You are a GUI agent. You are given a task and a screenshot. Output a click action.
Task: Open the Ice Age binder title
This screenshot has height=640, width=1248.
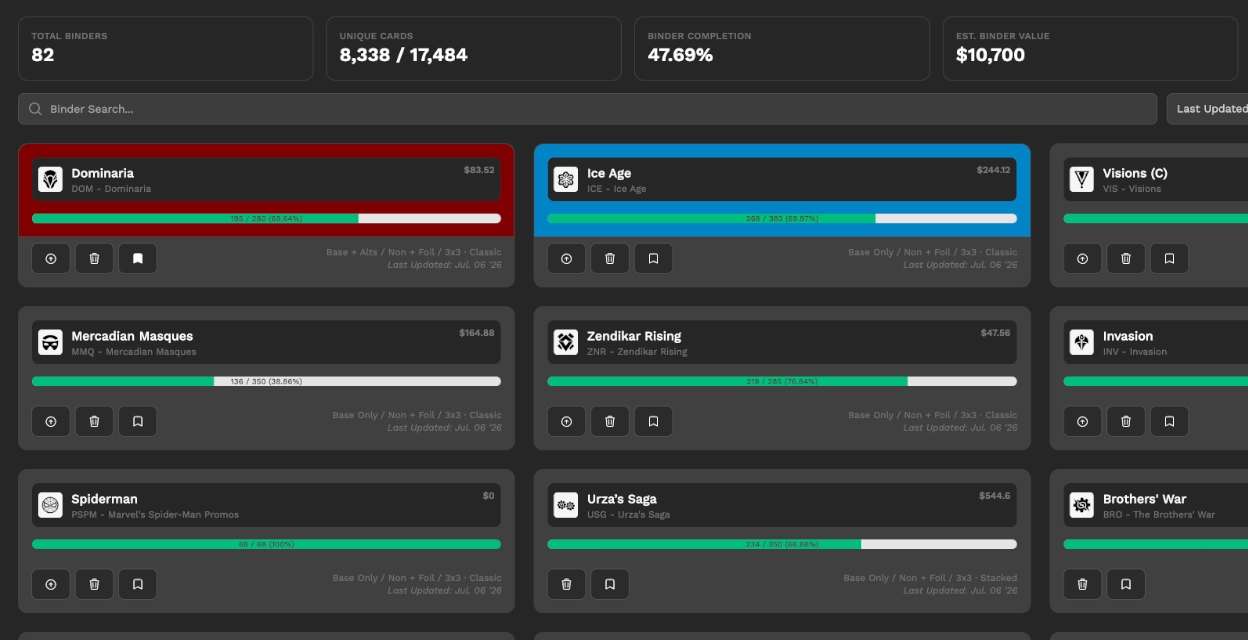coord(609,173)
